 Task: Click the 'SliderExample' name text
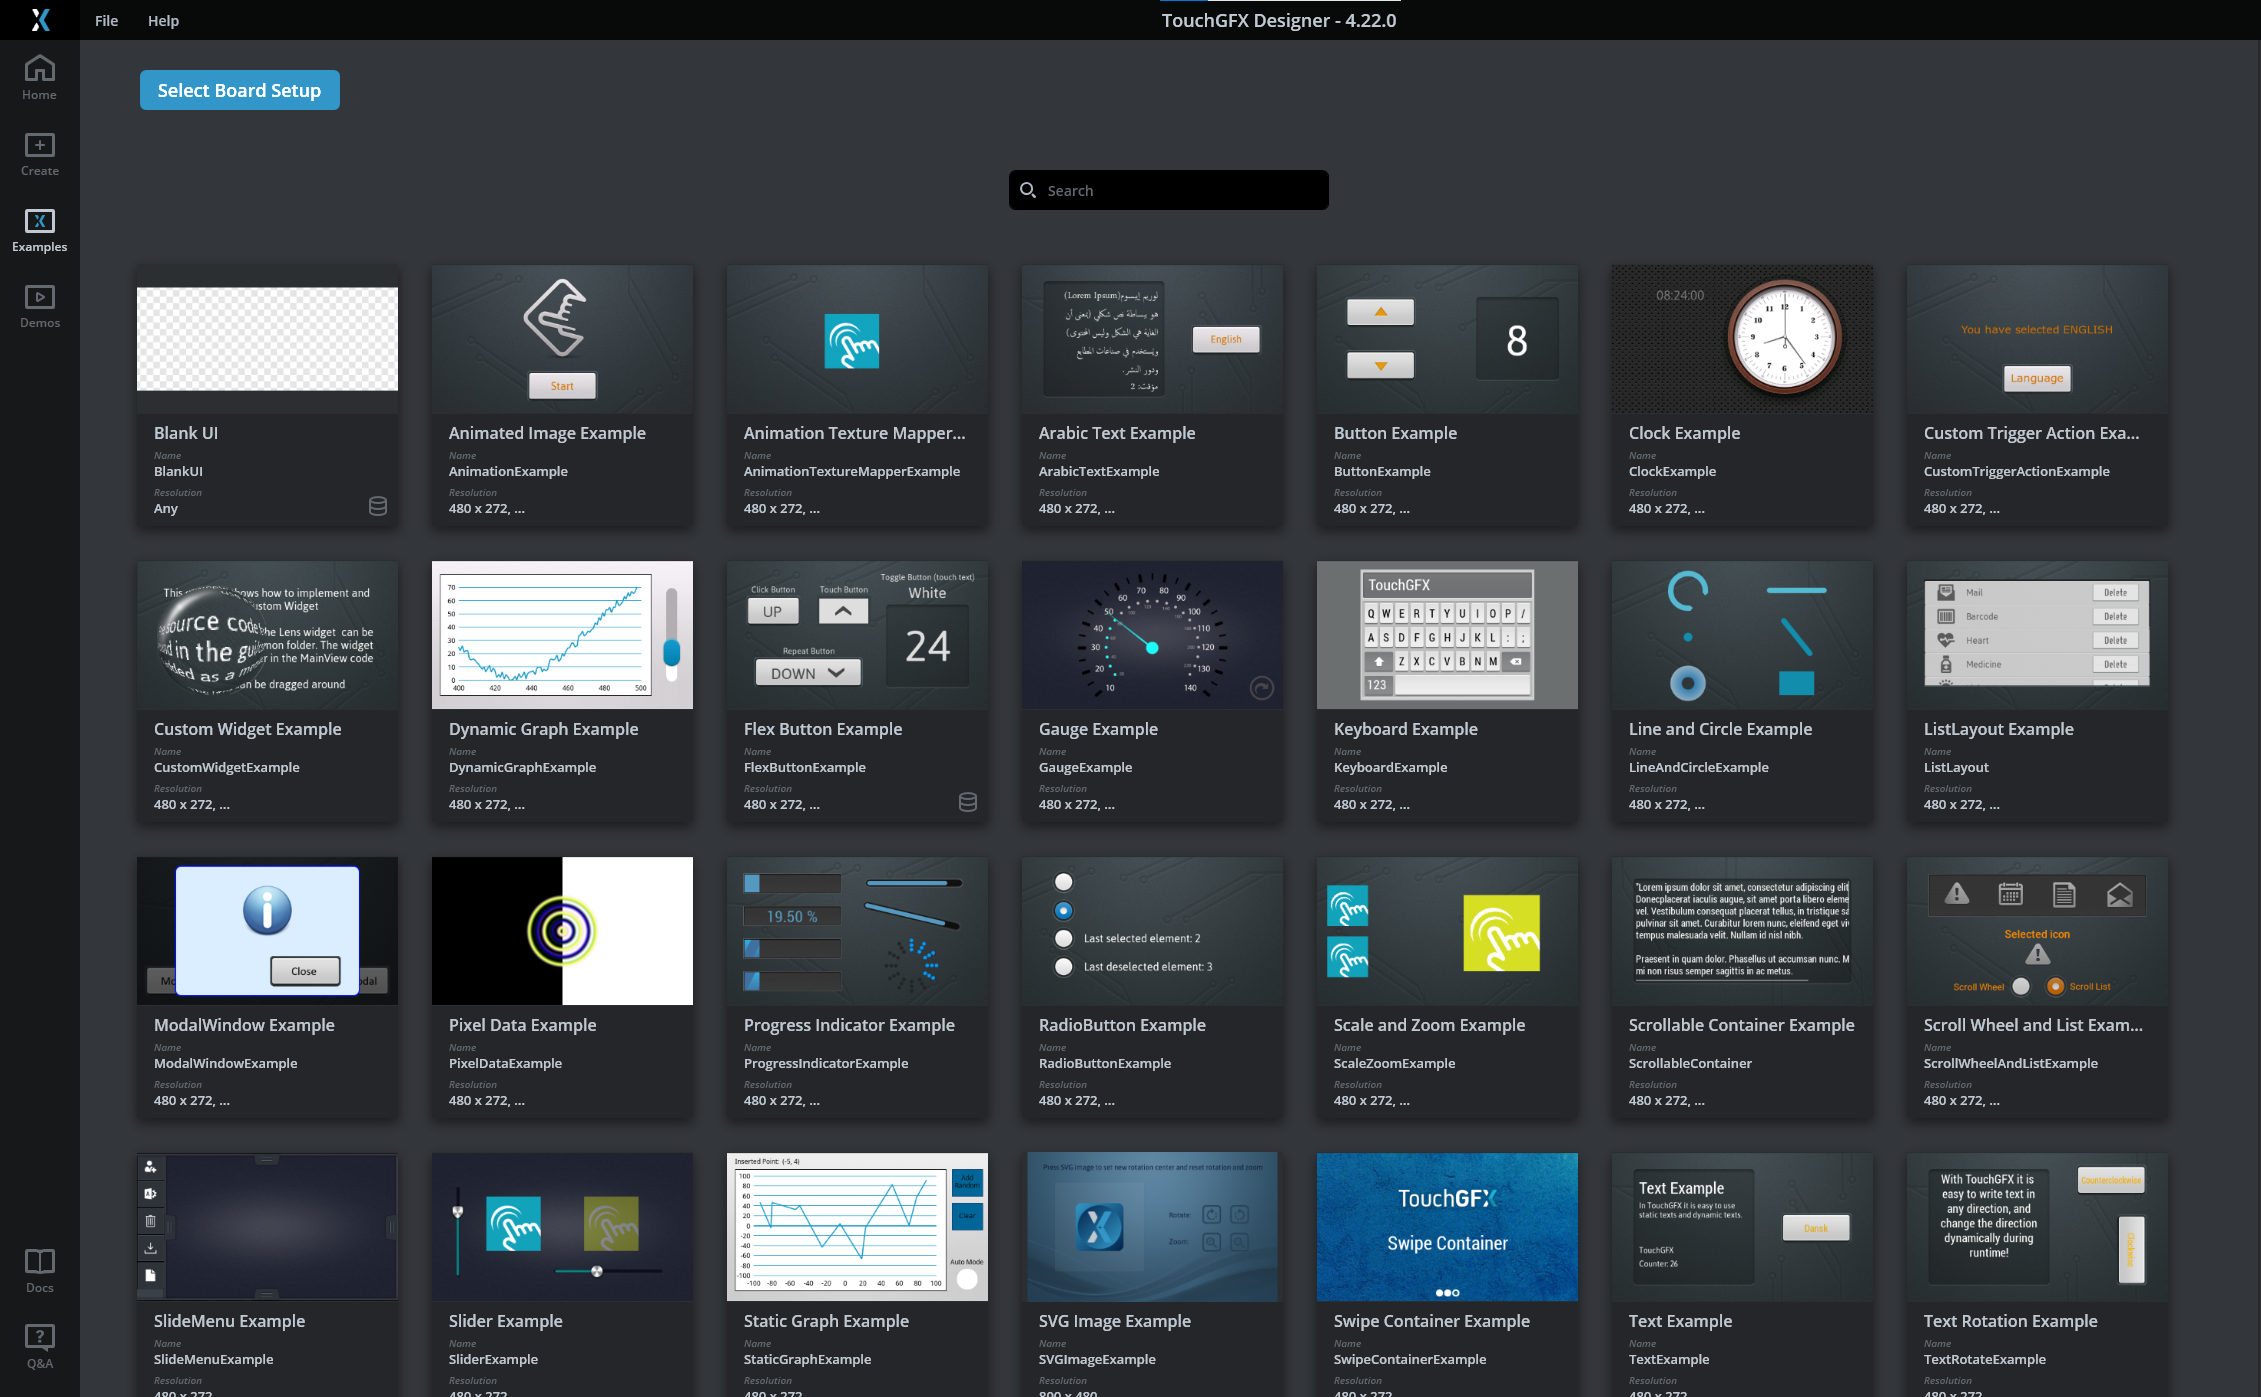pyautogui.click(x=493, y=1359)
